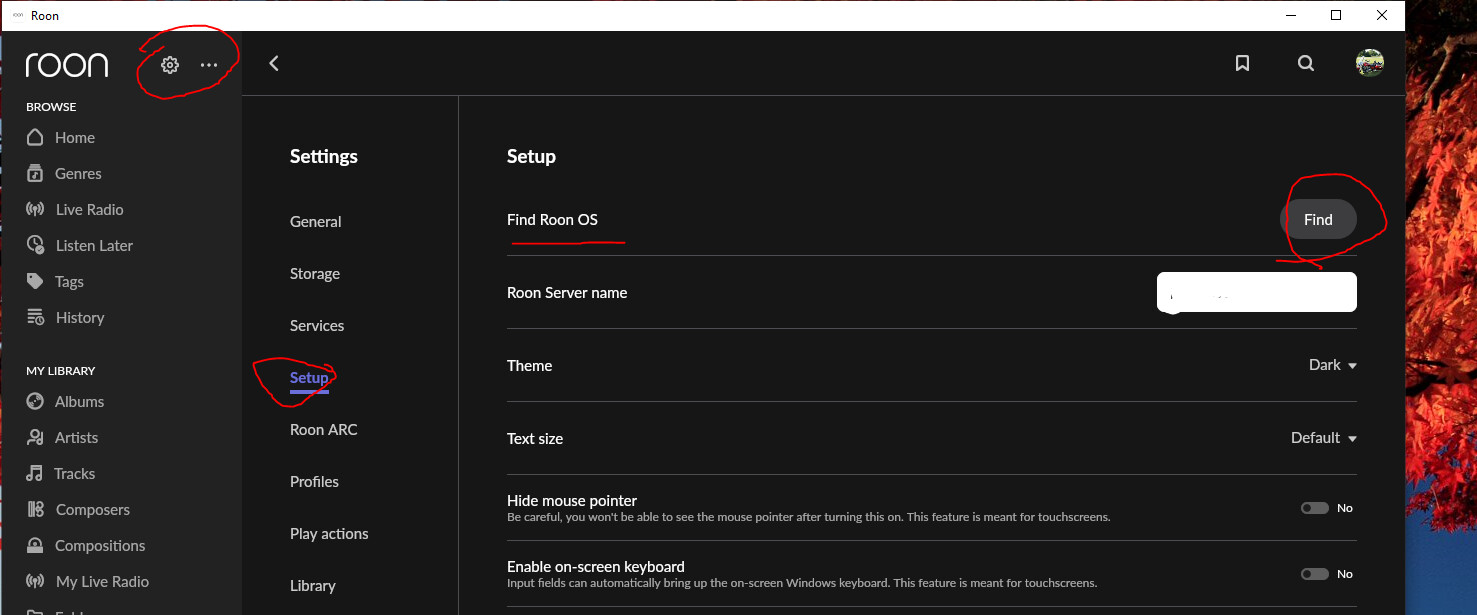Click the Find button for Roon OS
The image size is (1477, 615).
pyautogui.click(x=1318, y=220)
